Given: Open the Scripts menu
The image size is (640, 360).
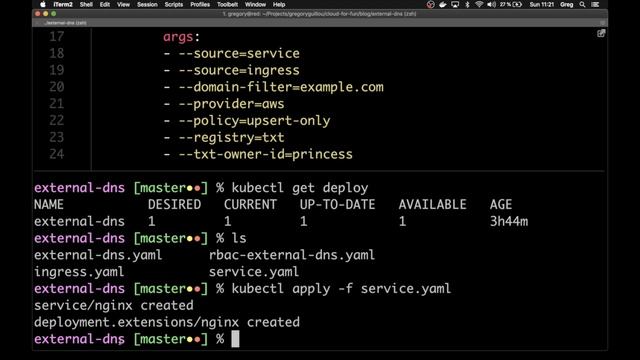Looking at the screenshot, I should click(173, 4).
